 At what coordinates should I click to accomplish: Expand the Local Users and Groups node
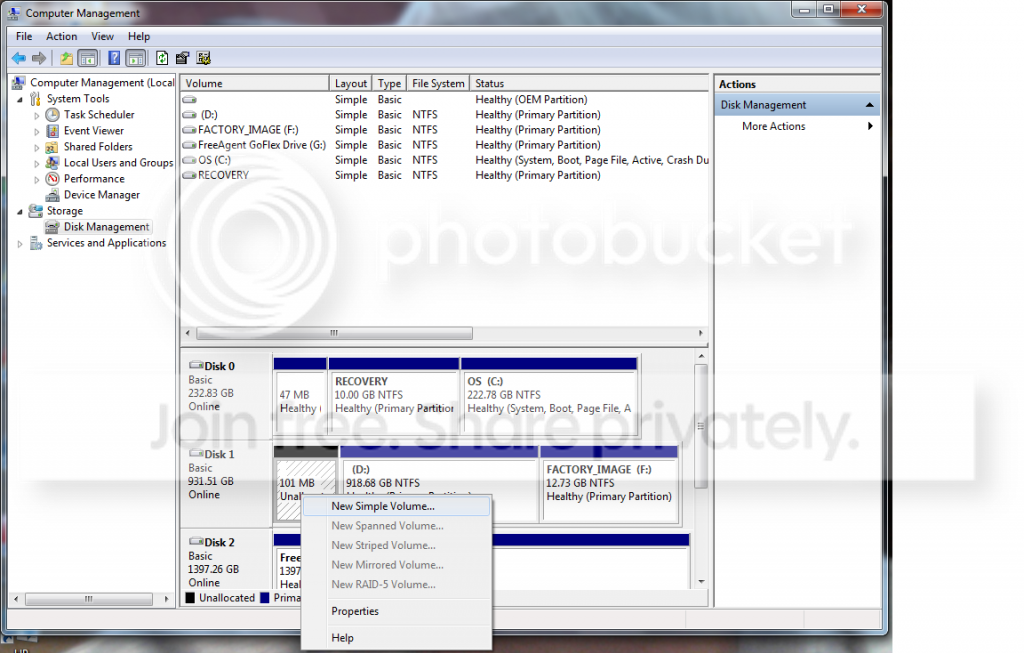(37, 163)
